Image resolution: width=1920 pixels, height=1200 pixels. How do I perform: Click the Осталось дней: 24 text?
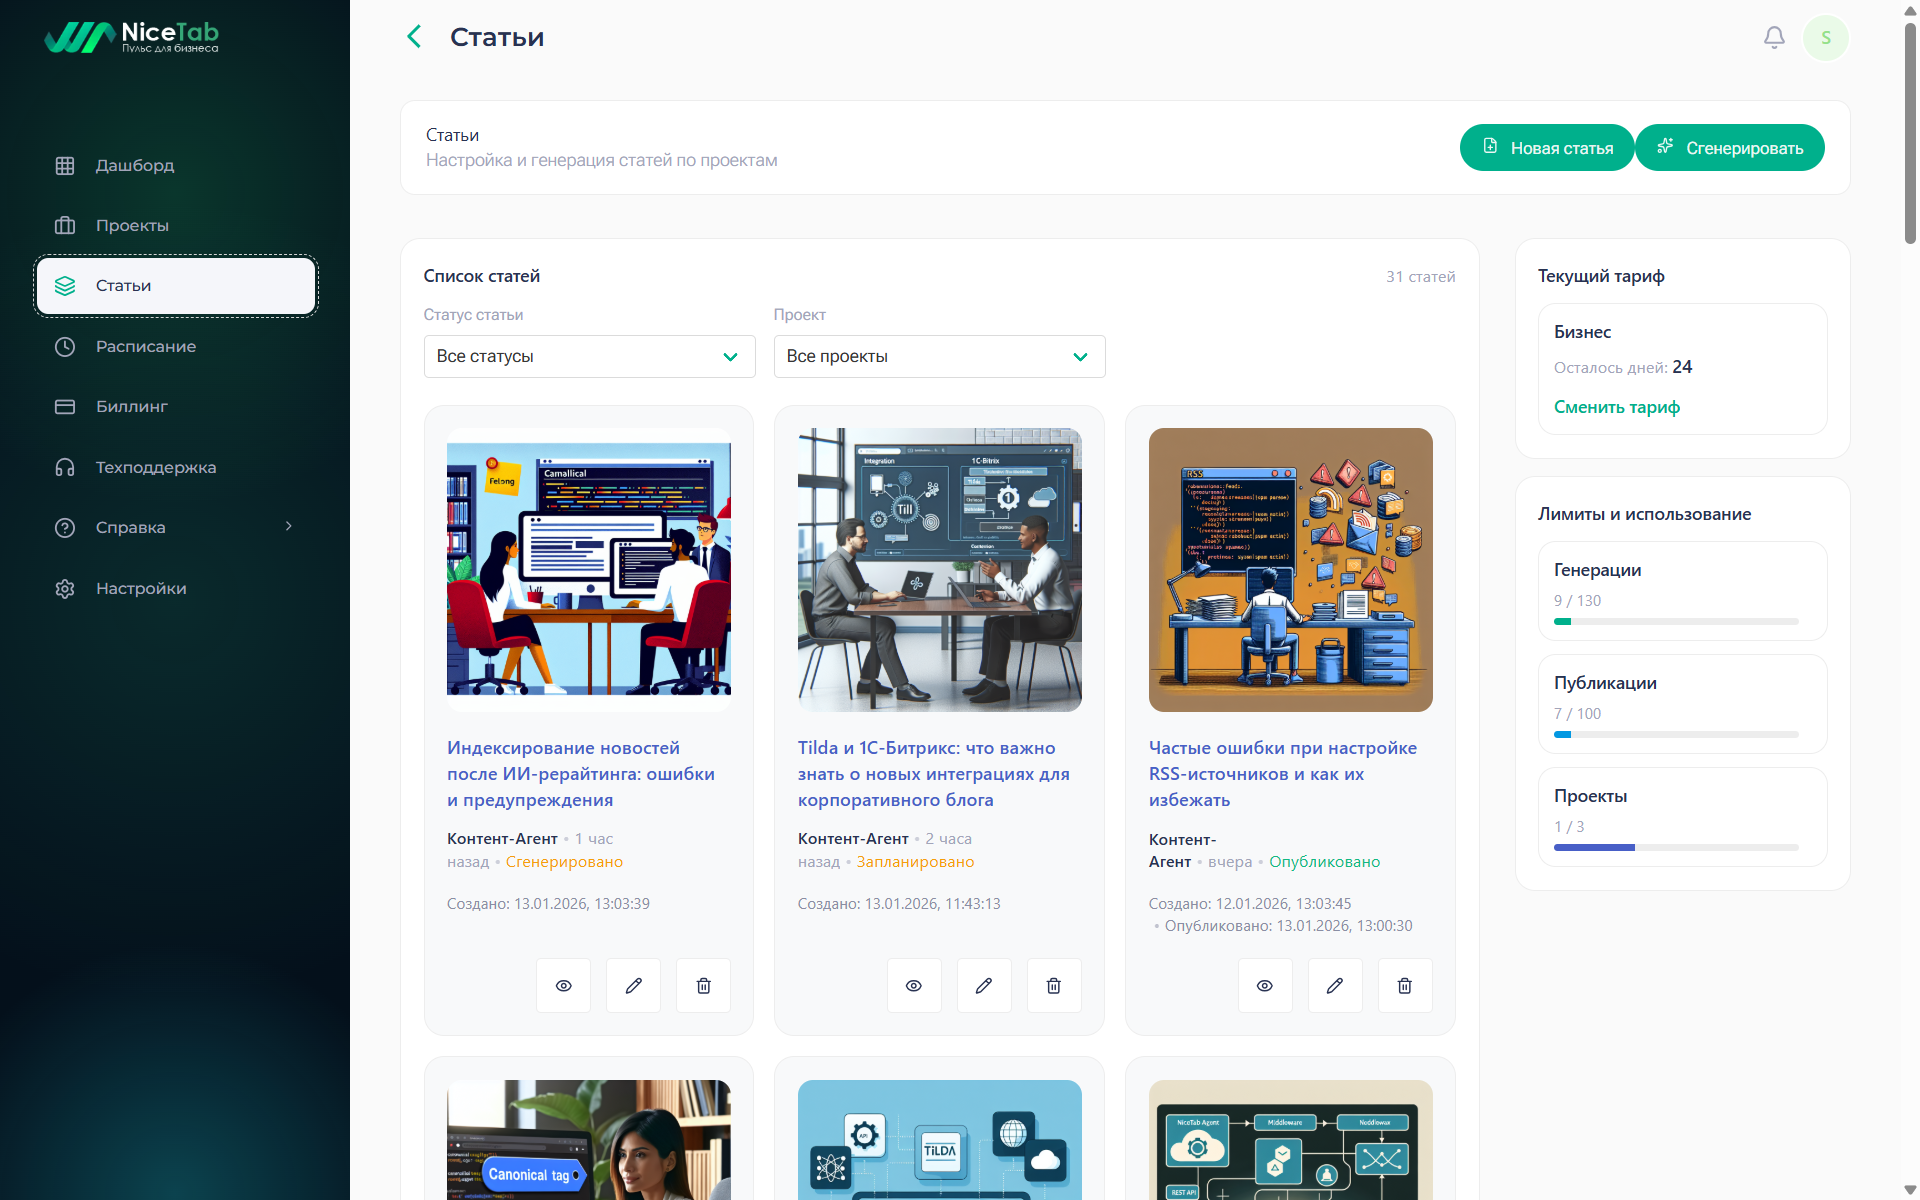[x=1623, y=367]
